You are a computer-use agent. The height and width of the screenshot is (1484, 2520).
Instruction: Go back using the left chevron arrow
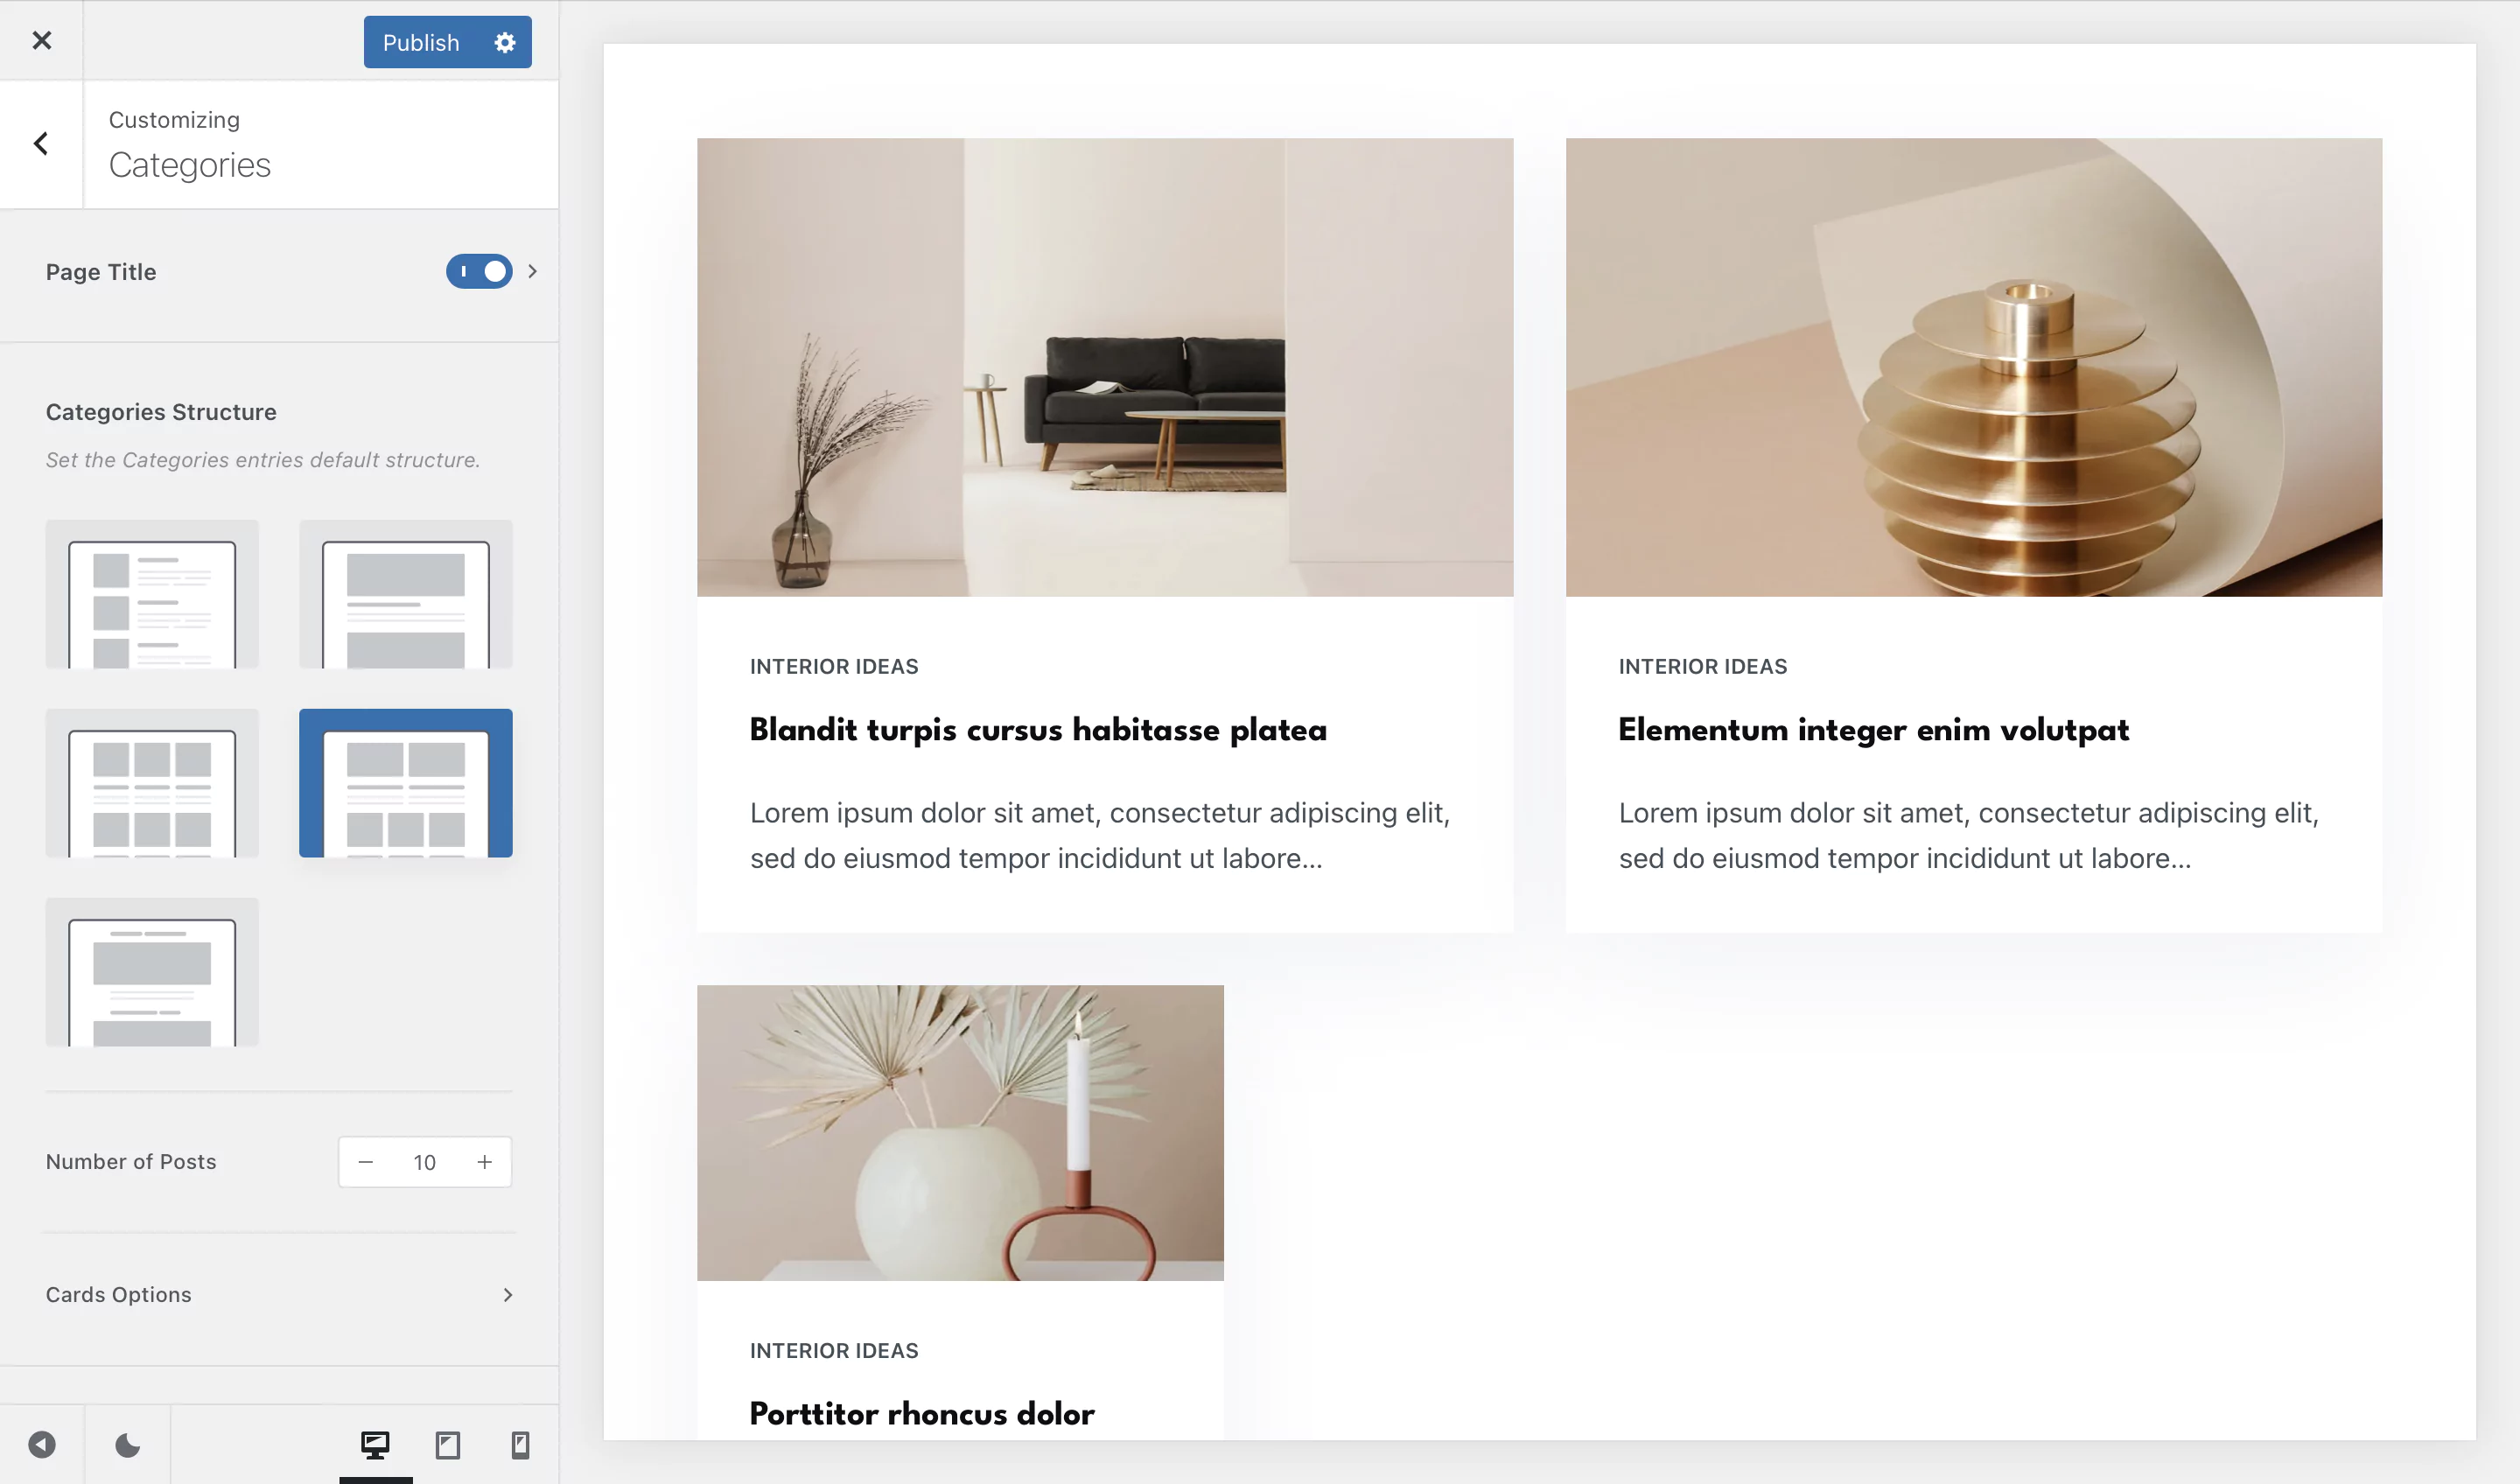pos(41,144)
